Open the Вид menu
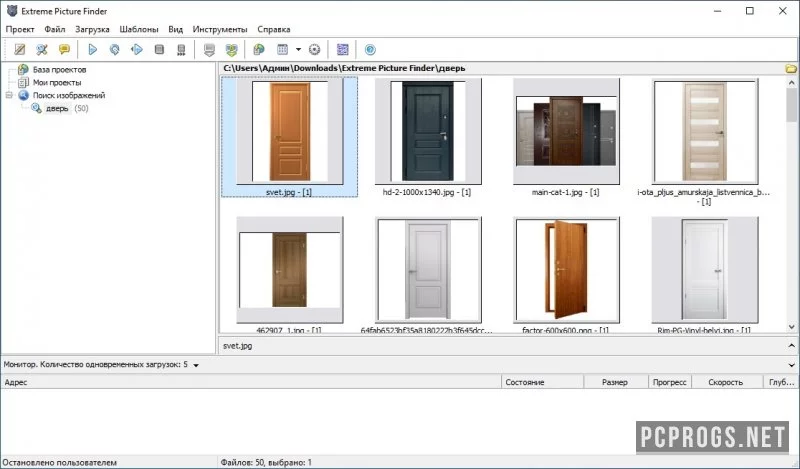Viewport: 800px width, 469px height. 176,29
